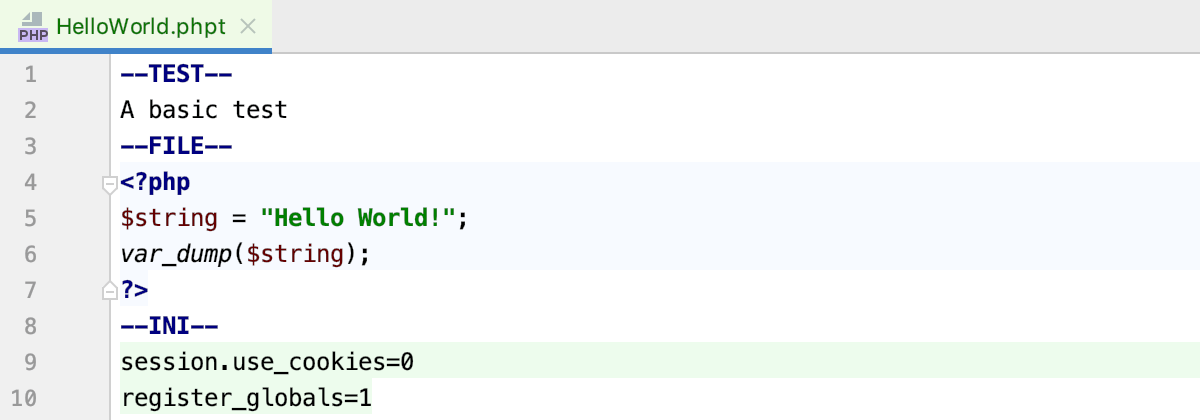Place cursor on the --FILE-- section header
1200x420 pixels.
click(176, 146)
